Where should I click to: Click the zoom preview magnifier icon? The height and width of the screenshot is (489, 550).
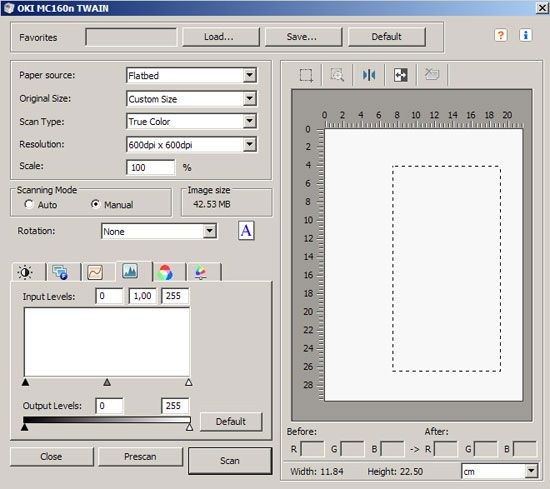pyautogui.click(x=337, y=75)
